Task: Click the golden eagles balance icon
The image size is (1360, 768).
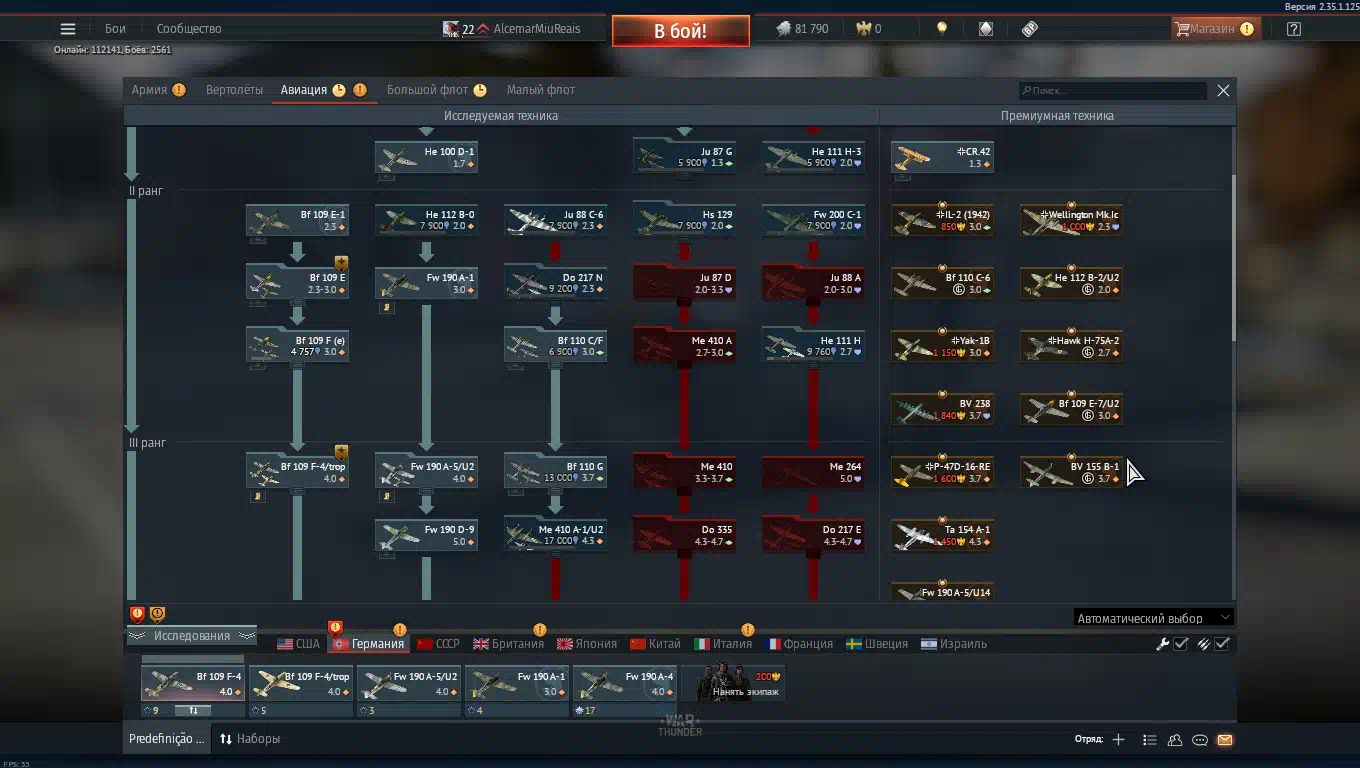Action: [864, 29]
